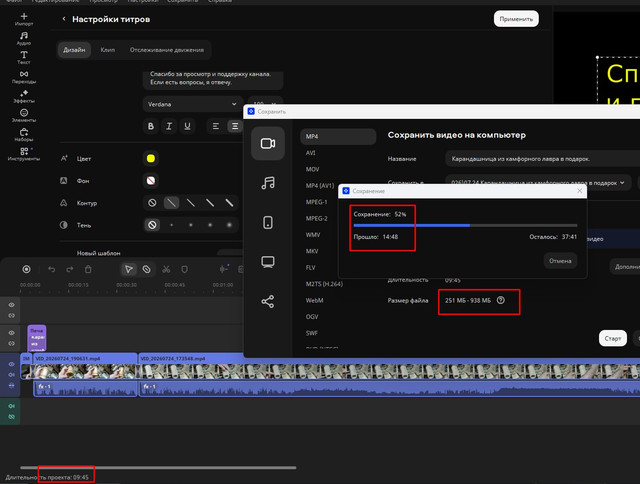Activate the selection arrow tool
The height and width of the screenshot is (484, 640).
(129, 269)
